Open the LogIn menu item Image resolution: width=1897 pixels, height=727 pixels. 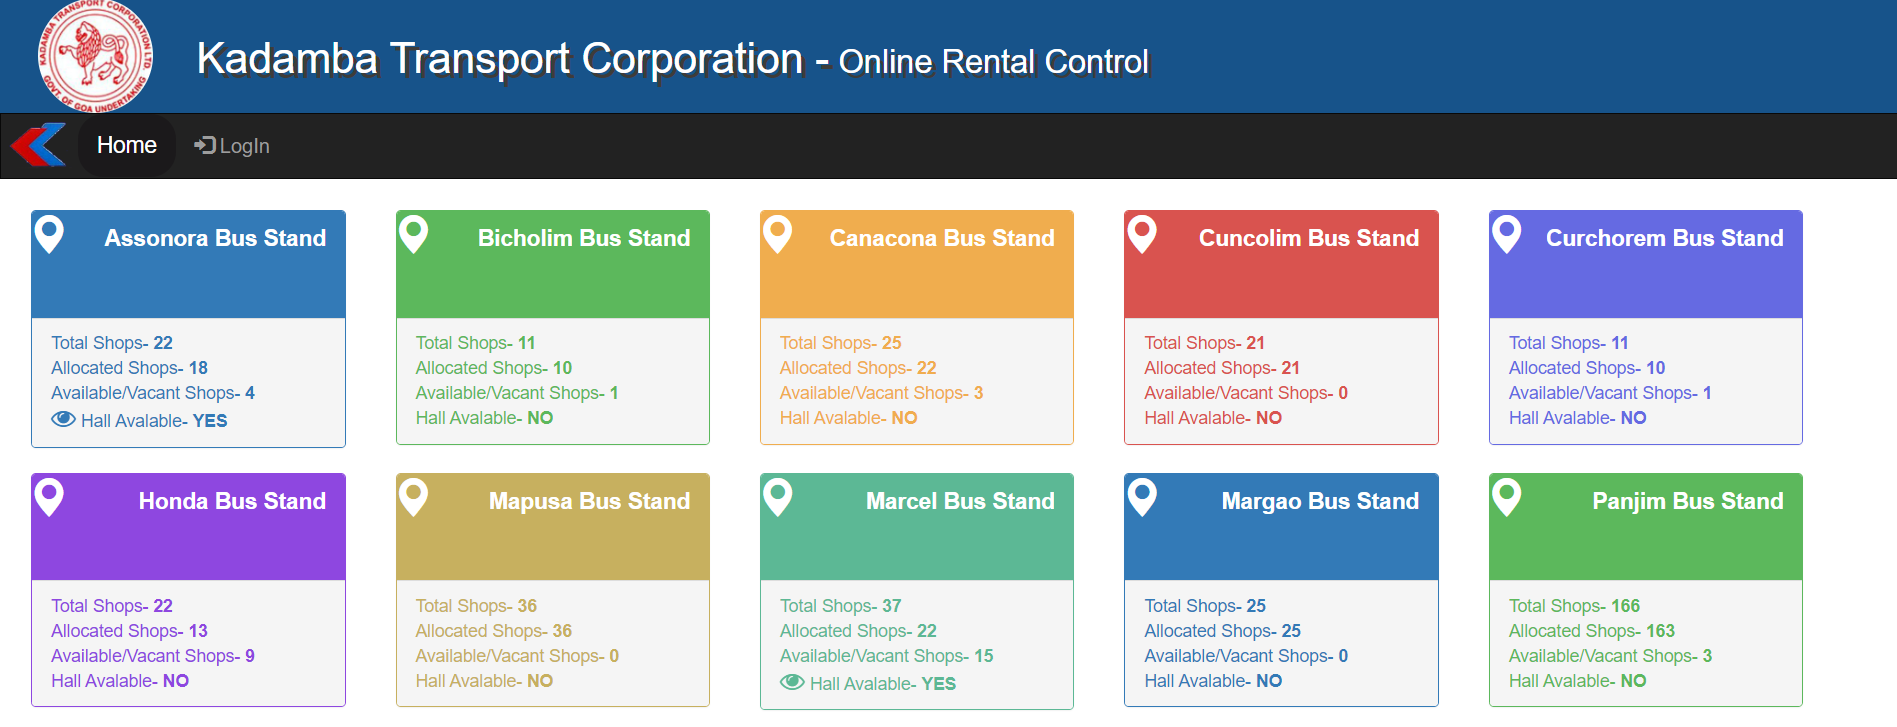(x=232, y=146)
